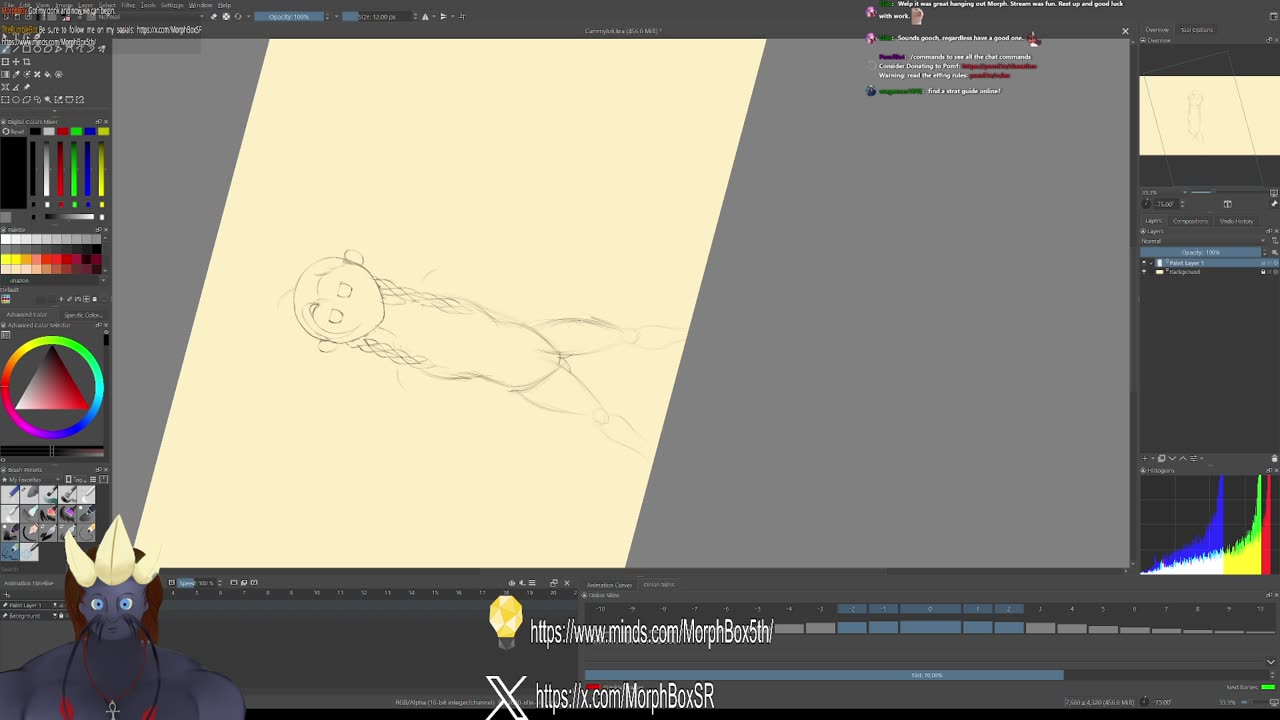Toggle vertical mirror tool
Screen dimensions: 1280x720
(443, 16)
